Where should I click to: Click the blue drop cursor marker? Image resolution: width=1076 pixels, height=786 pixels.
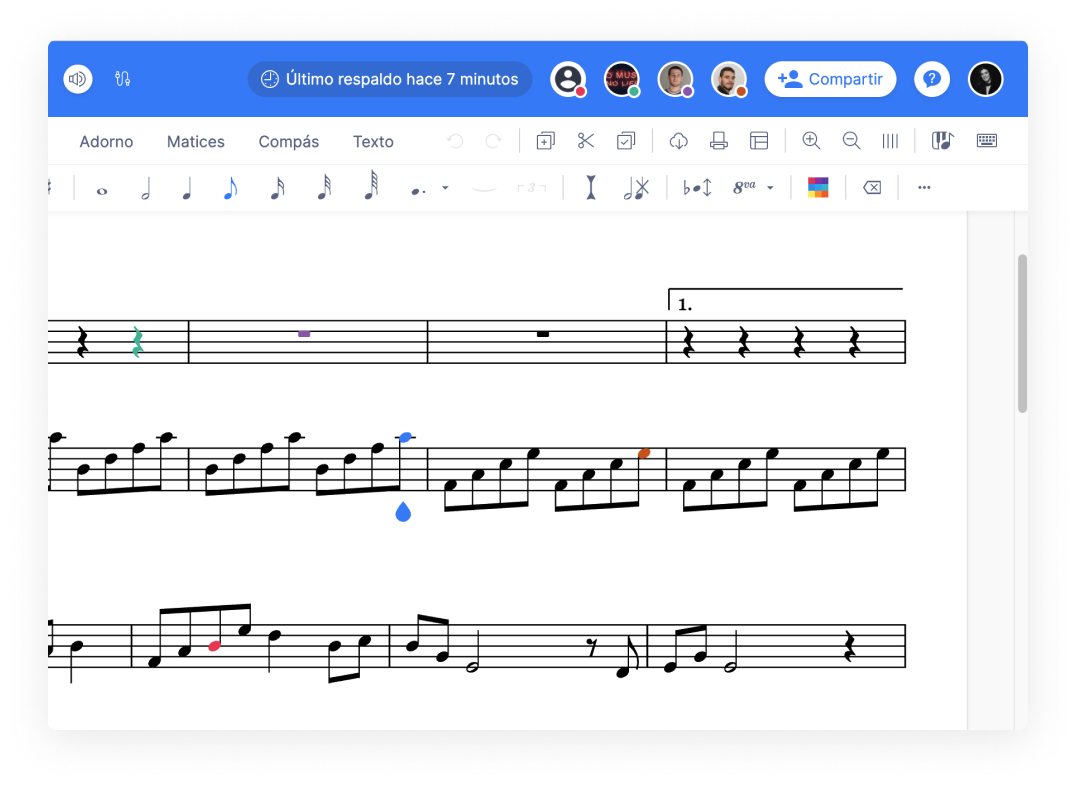pyautogui.click(x=404, y=511)
